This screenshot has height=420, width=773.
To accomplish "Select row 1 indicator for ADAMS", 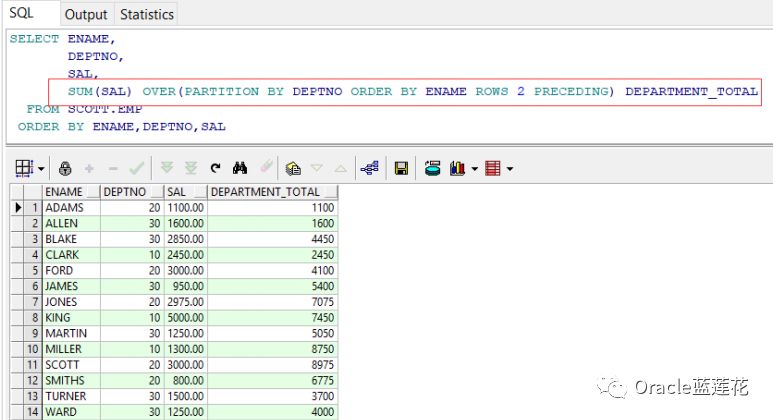I will pyautogui.click(x=18, y=208).
